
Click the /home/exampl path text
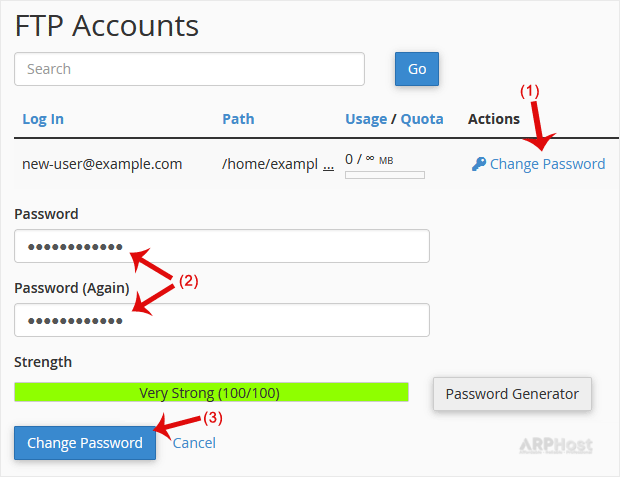click(269, 164)
